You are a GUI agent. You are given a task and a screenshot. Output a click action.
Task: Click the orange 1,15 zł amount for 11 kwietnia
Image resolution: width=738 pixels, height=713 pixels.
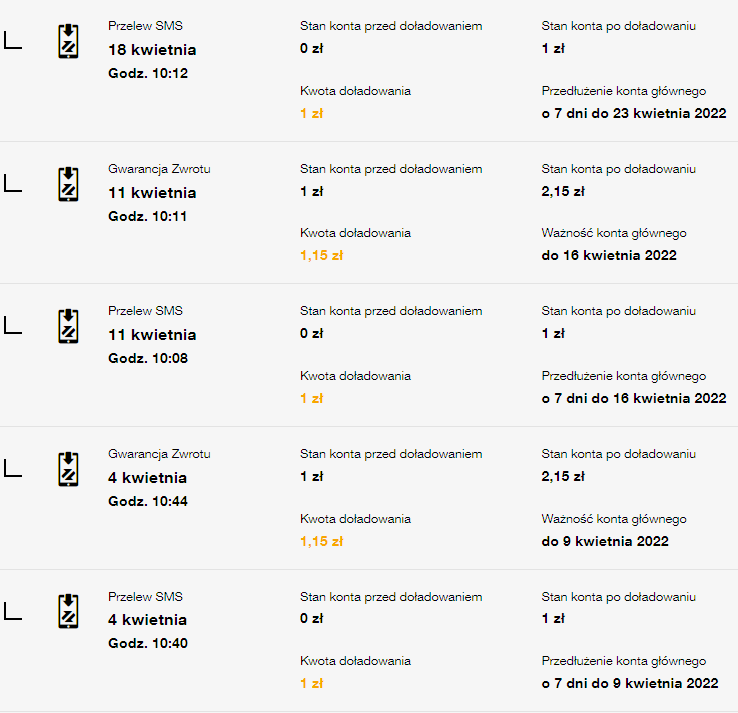tap(321, 255)
